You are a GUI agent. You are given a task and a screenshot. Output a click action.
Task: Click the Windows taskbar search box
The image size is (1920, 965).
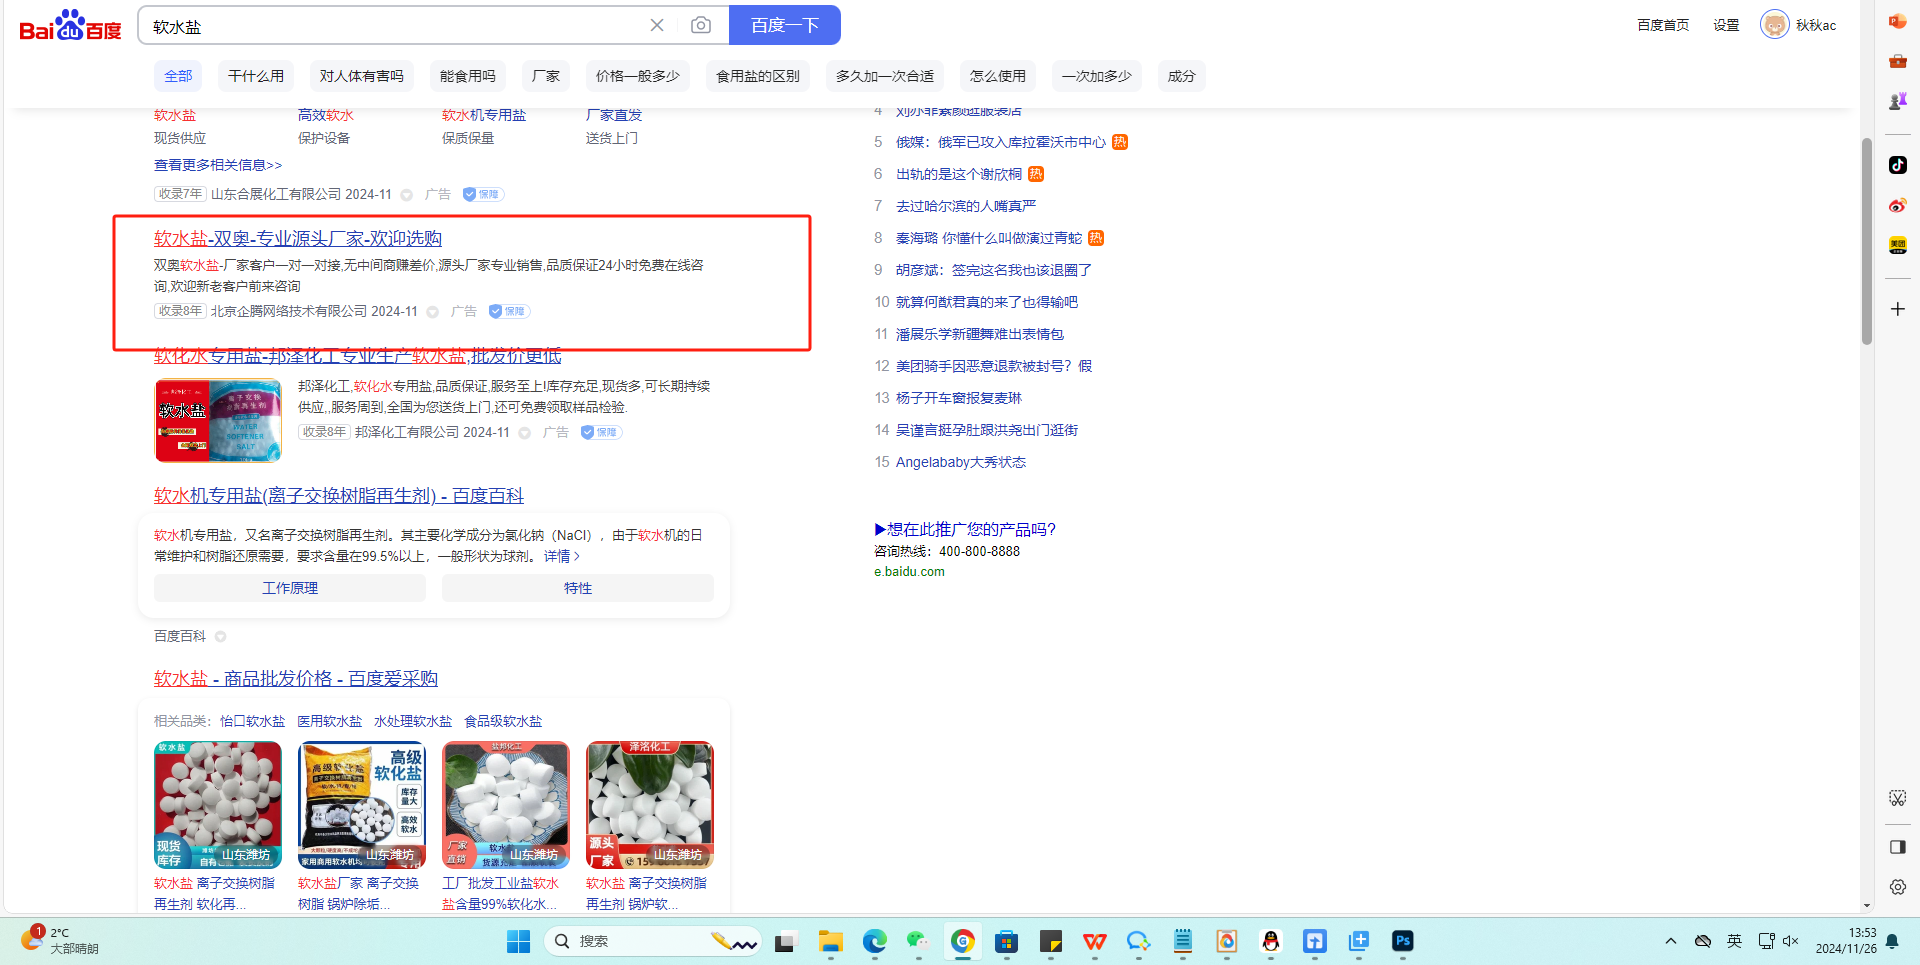click(x=652, y=941)
